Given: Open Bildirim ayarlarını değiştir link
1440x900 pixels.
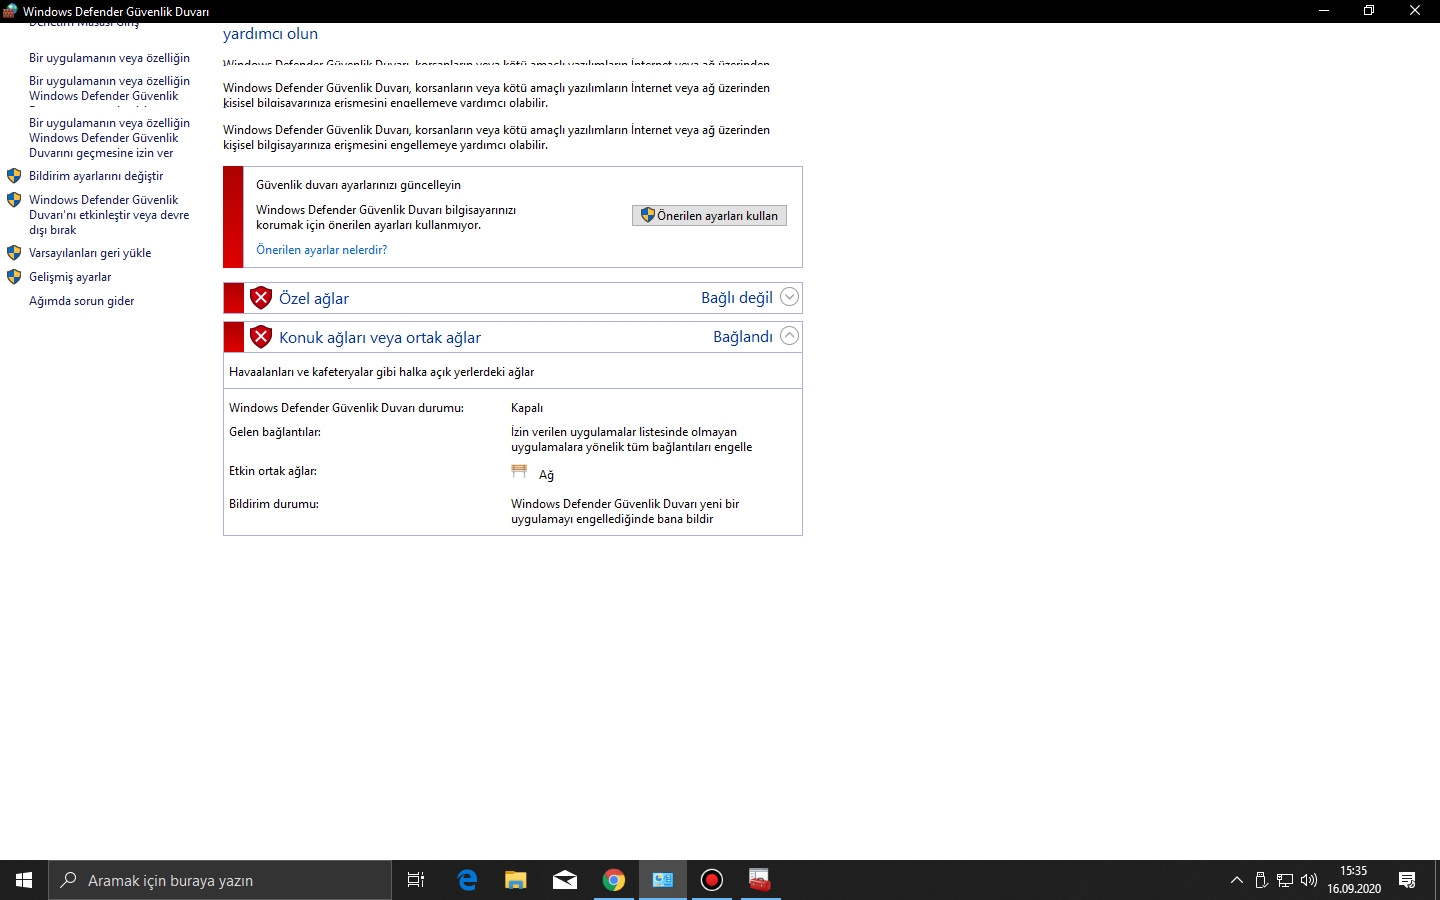Looking at the screenshot, I should (x=96, y=176).
